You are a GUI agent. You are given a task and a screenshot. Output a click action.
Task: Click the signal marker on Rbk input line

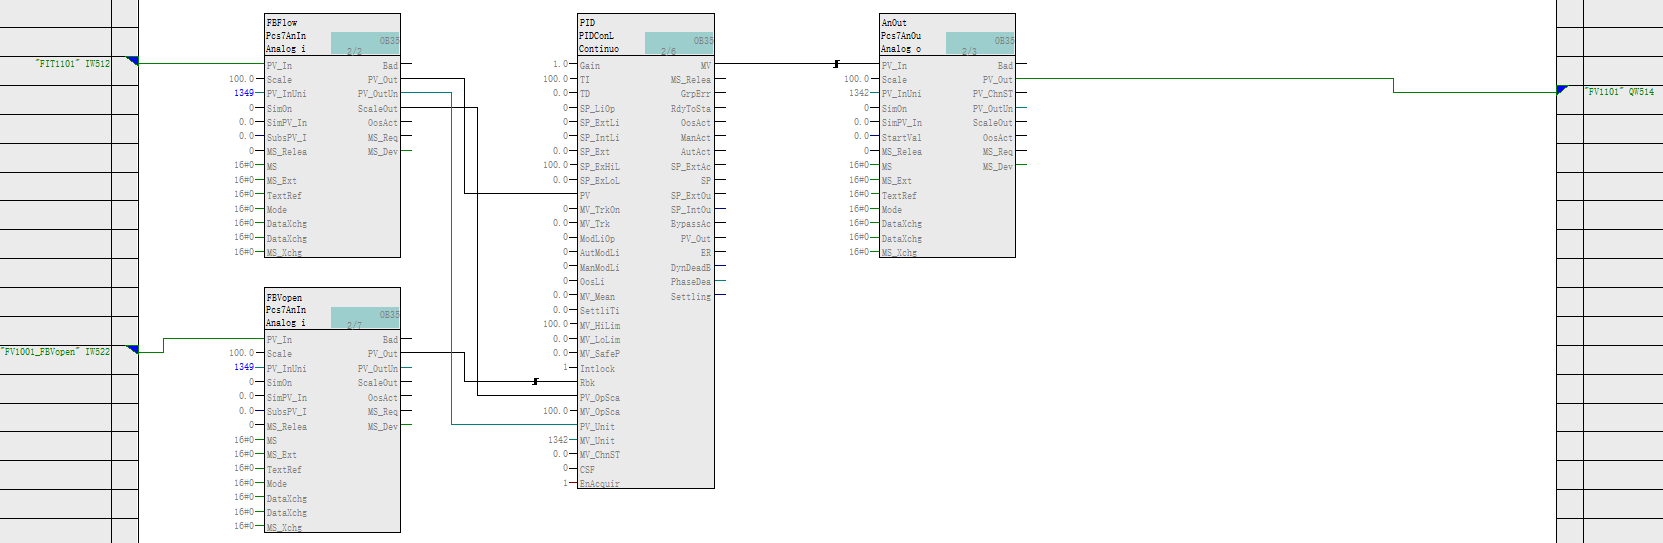click(536, 382)
